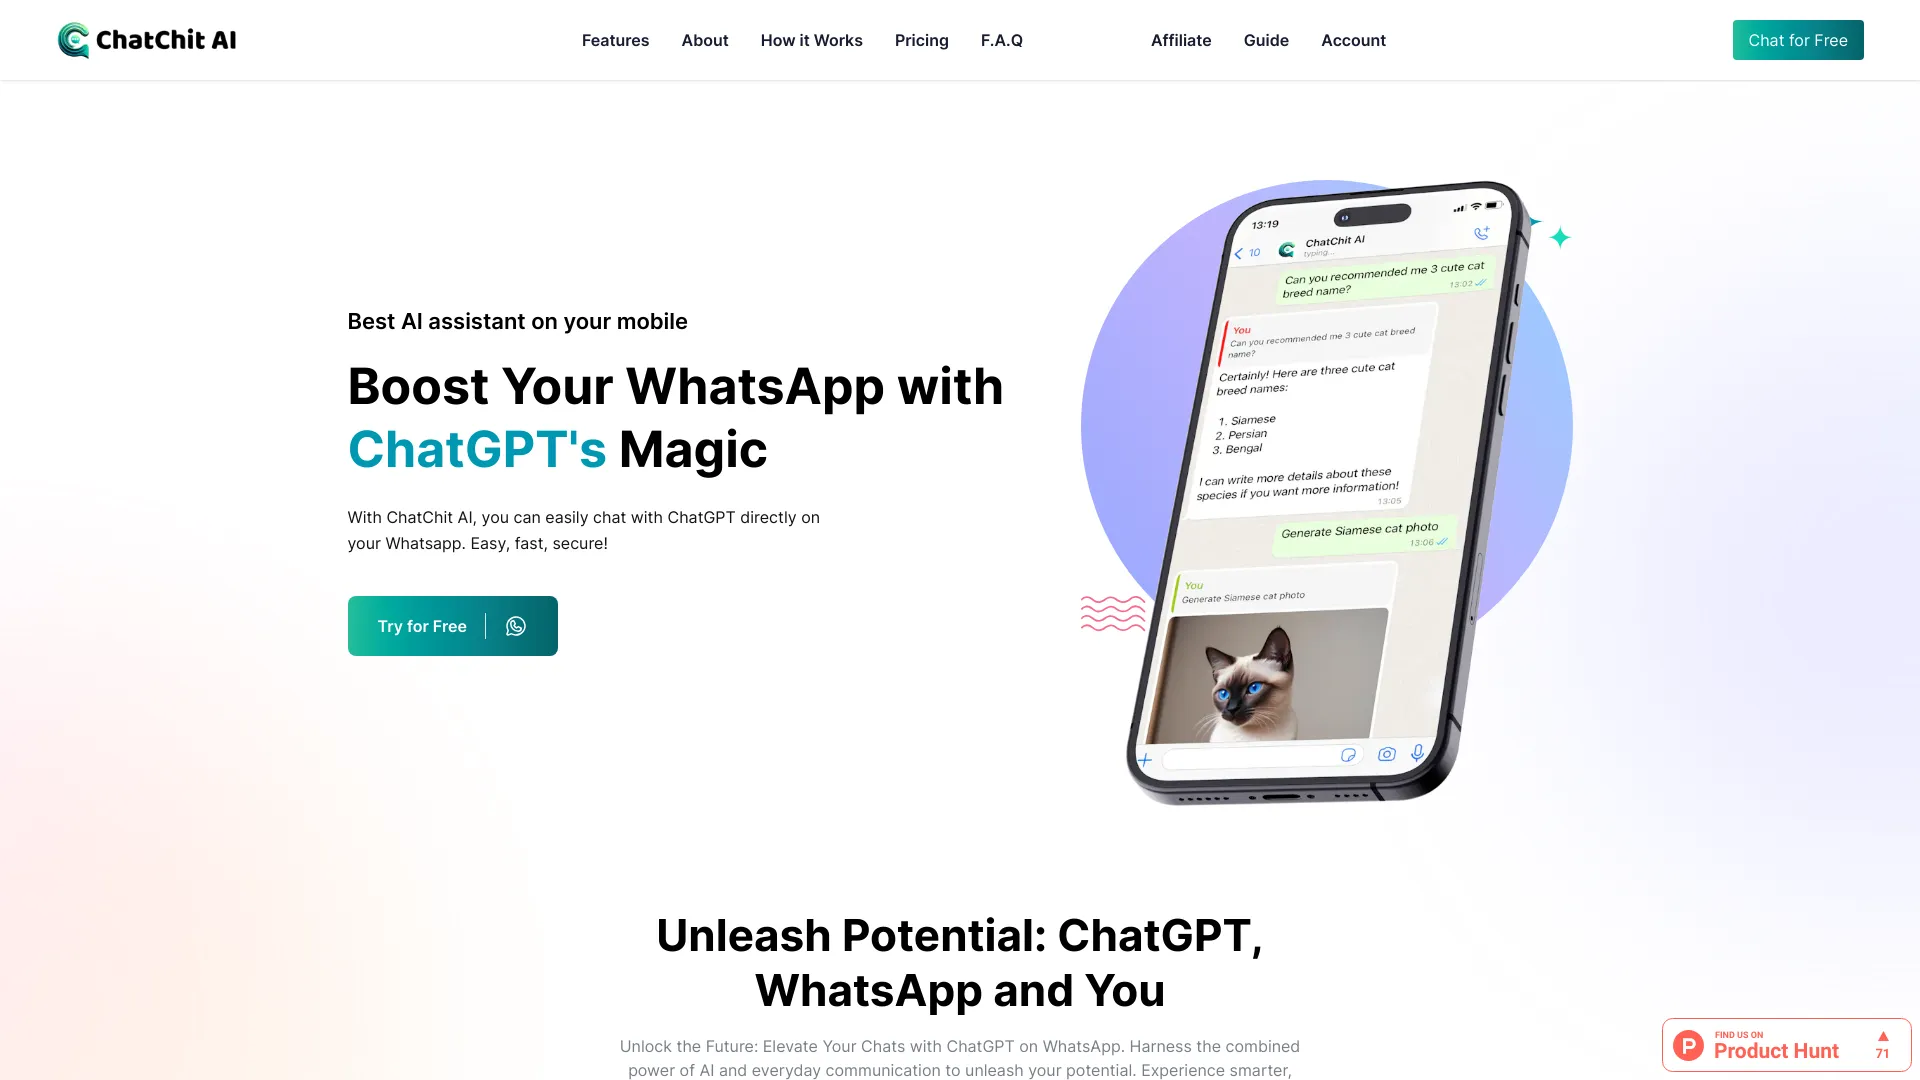Open the Account dropdown menu
The image size is (1920, 1080).
click(x=1353, y=40)
